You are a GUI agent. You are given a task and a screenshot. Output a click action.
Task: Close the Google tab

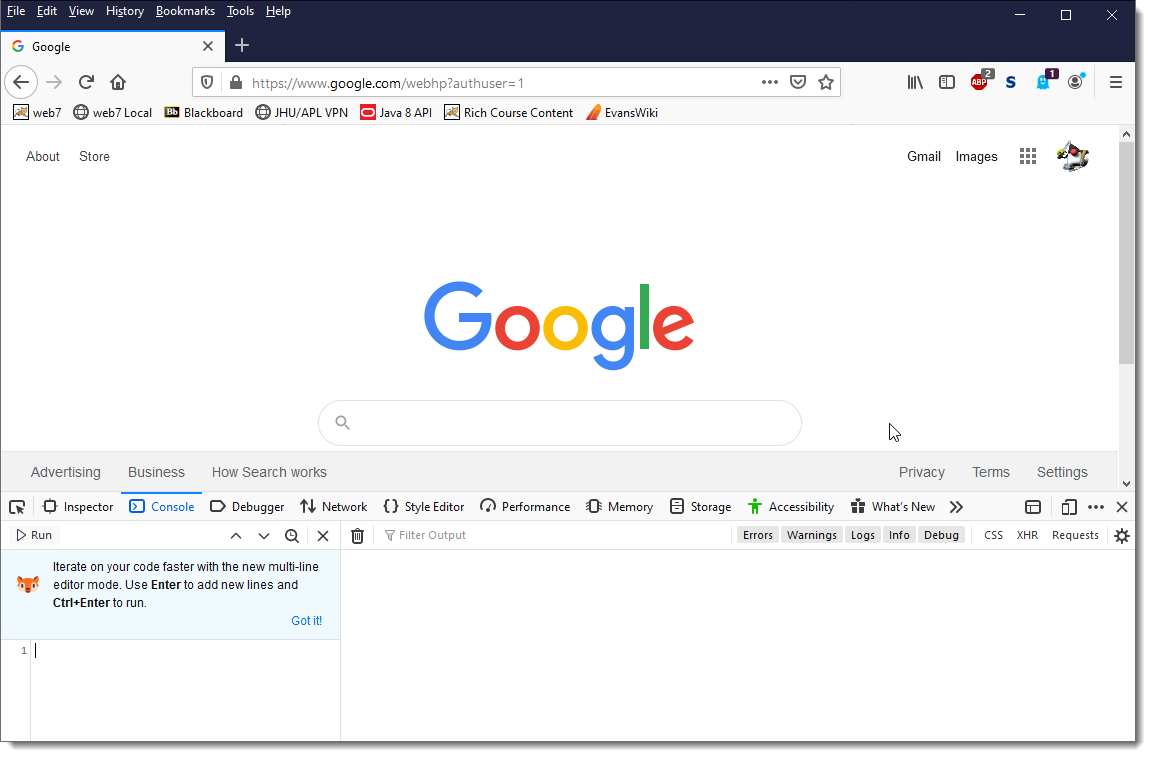pyautogui.click(x=208, y=46)
